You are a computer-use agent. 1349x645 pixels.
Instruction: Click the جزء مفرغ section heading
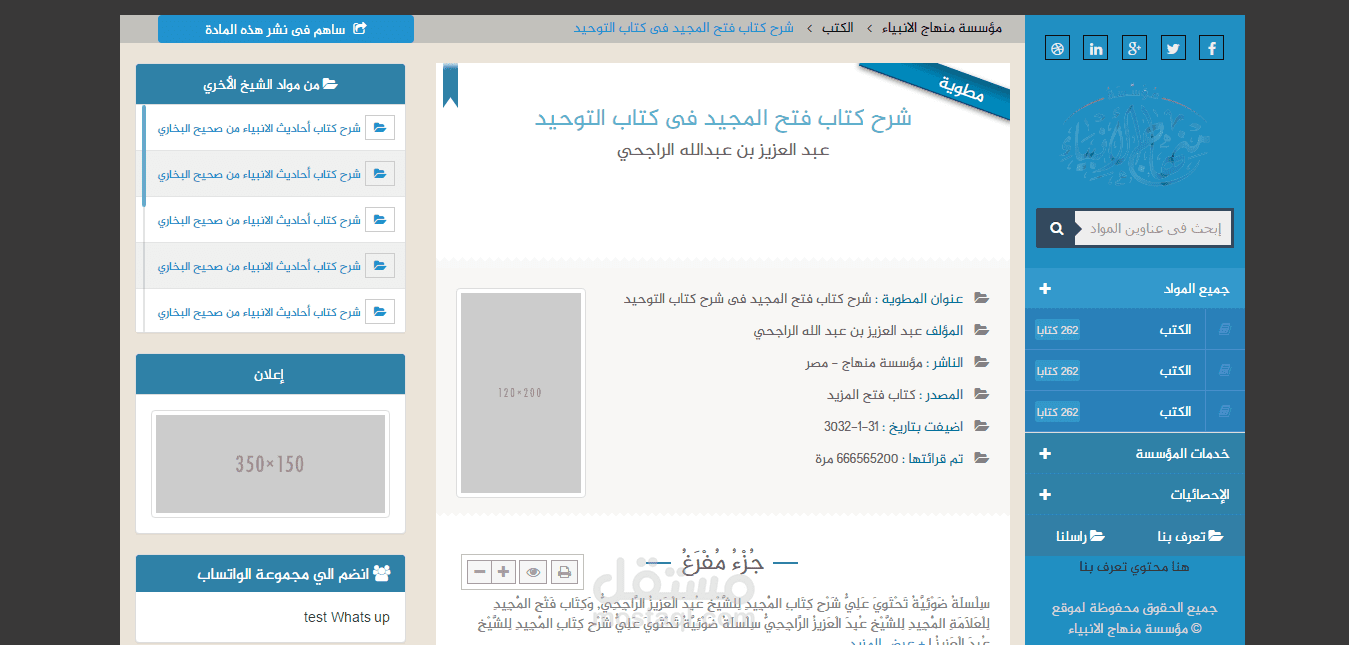[x=723, y=563]
